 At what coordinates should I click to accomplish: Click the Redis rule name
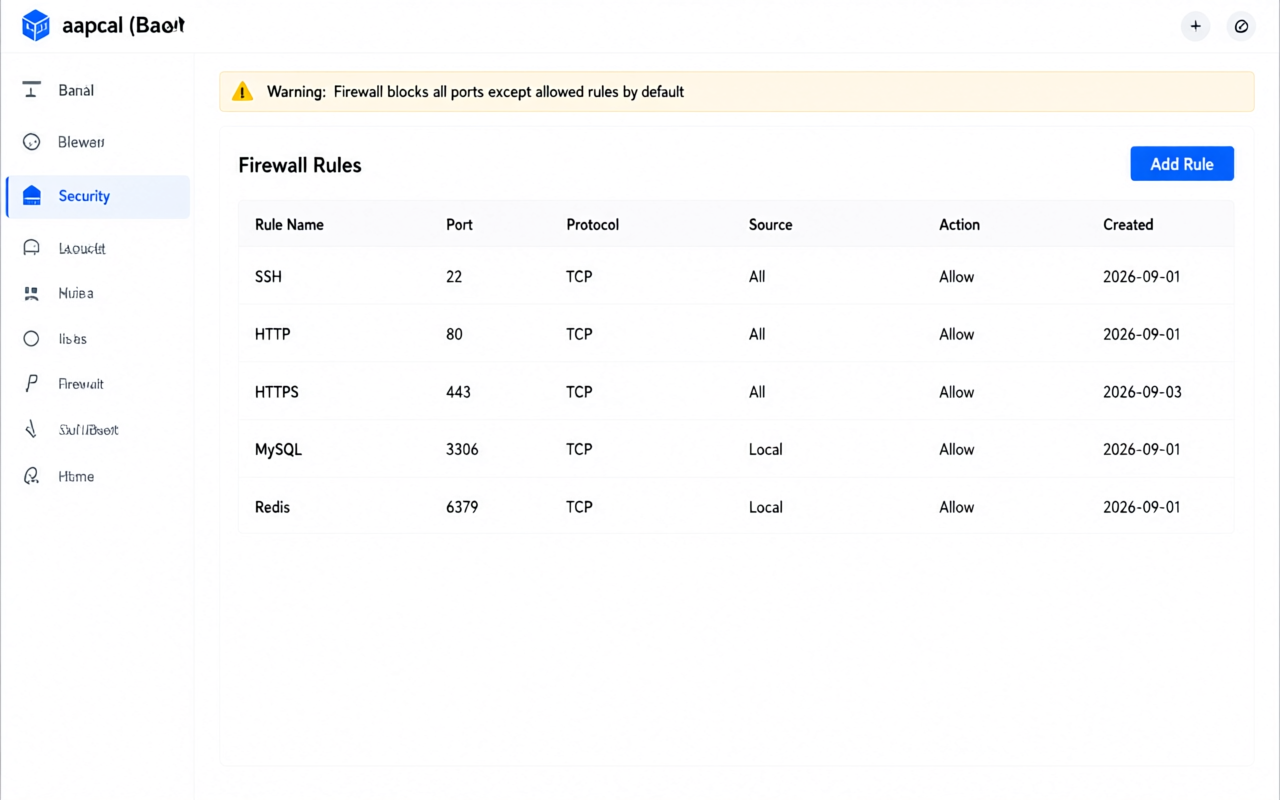tap(272, 507)
